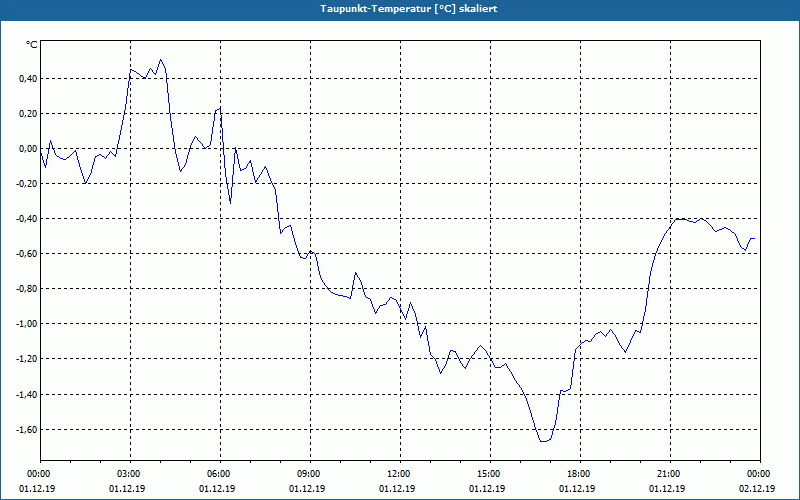Click the '0,00' y-axis value
This screenshot has height=500, width=800.
(x=28, y=149)
